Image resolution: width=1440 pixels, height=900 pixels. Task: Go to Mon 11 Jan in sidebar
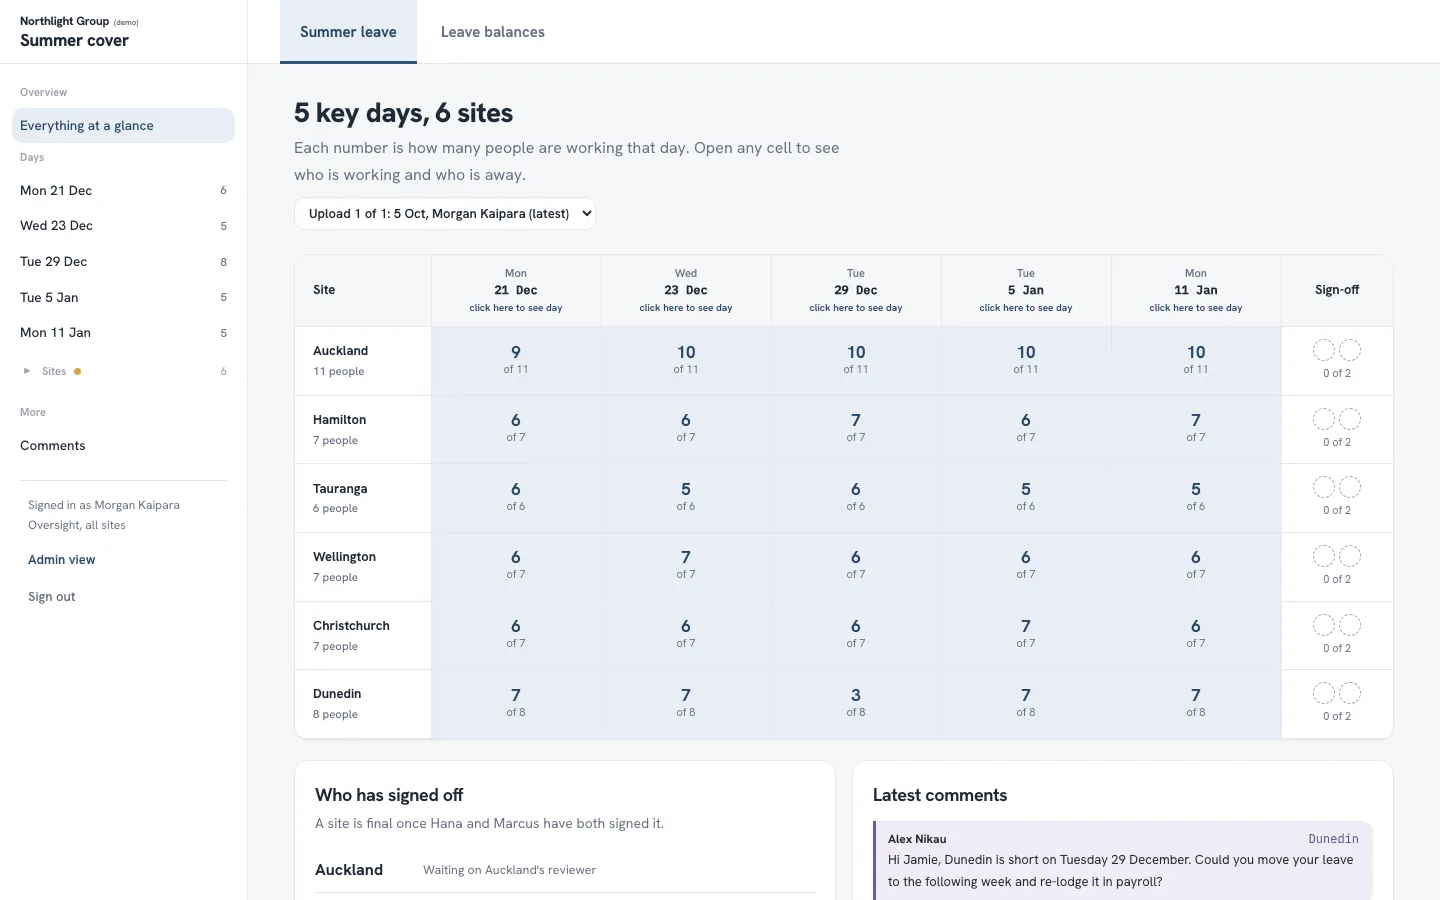pyautogui.click(x=123, y=333)
